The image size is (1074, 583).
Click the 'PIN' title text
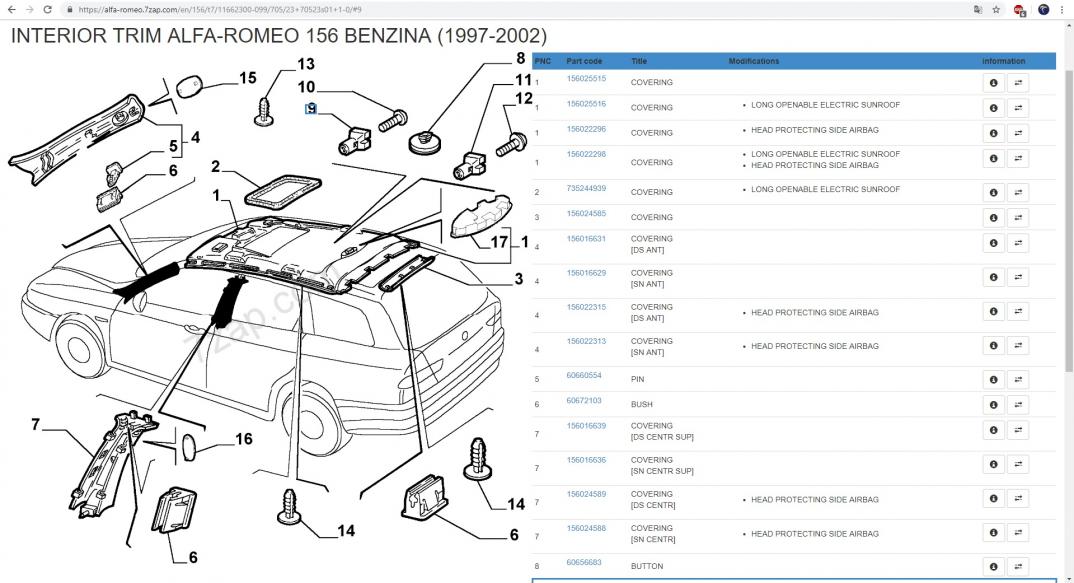coord(637,380)
